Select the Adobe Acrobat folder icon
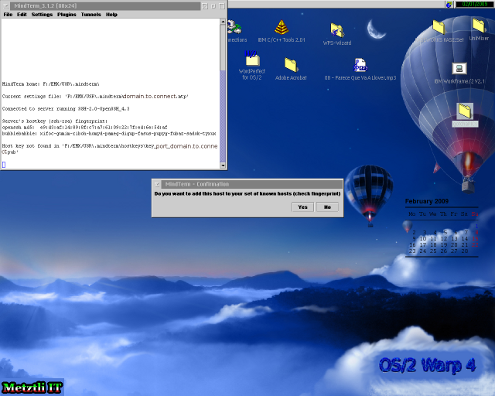Viewport: 495px width, 396px height. click(291, 65)
